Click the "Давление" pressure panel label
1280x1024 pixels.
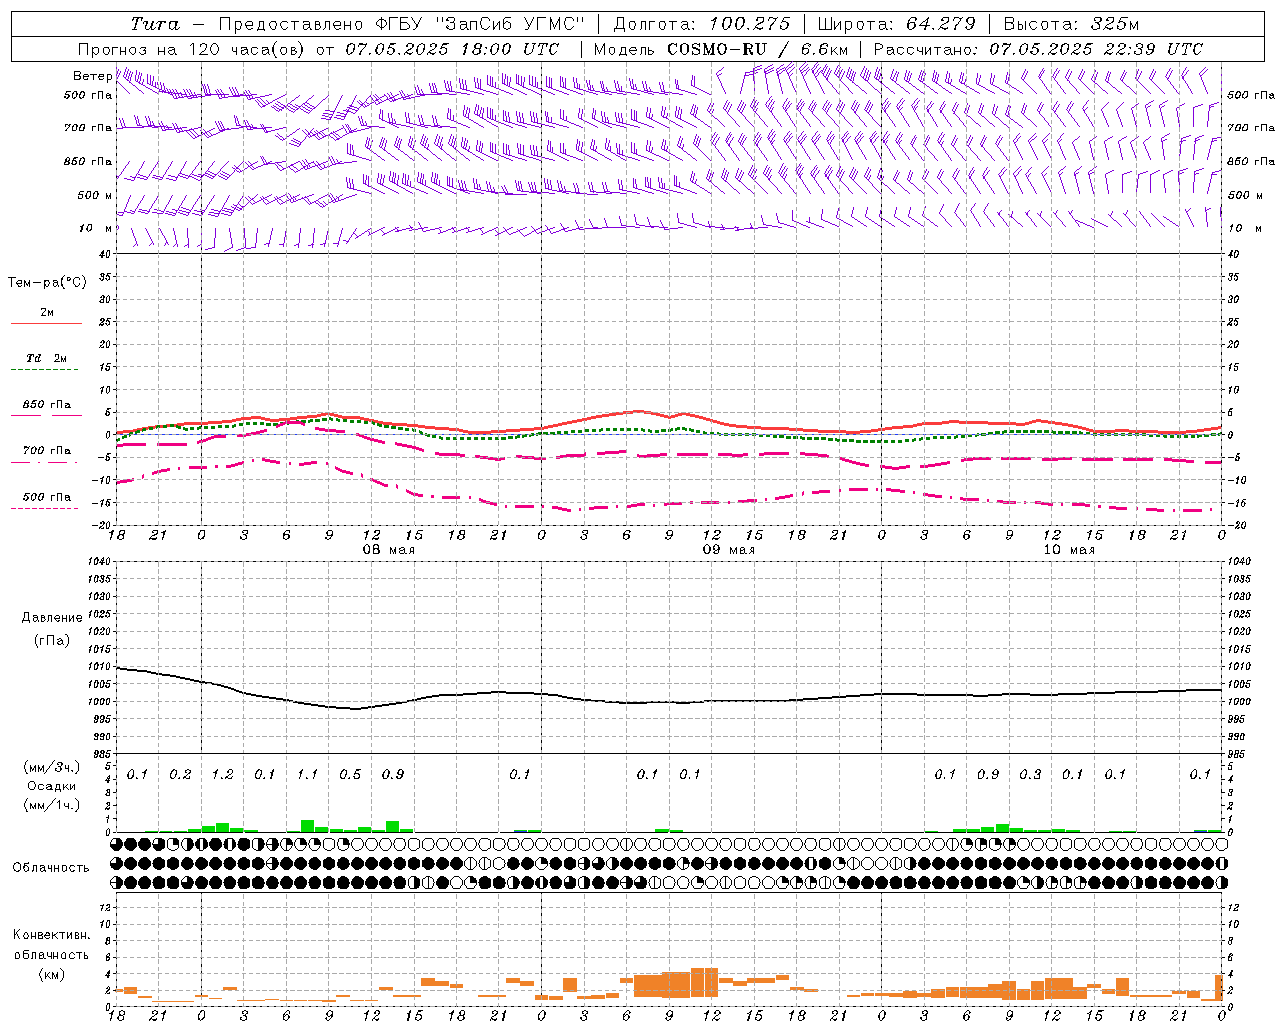[52, 618]
